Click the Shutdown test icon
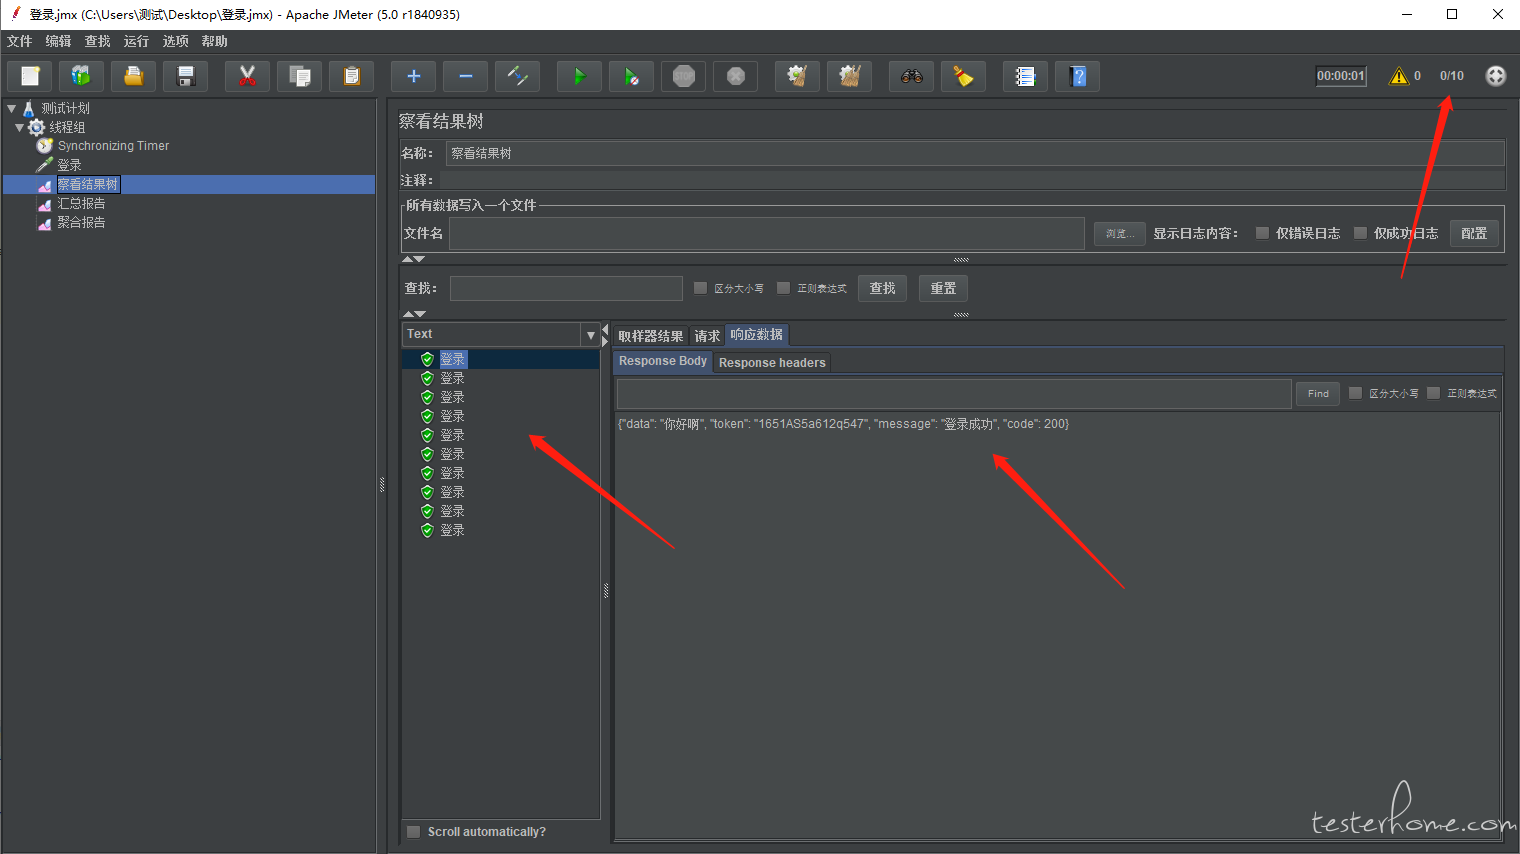Viewport: 1520px width, 854px height. pyautogui.click(x=735, y=76)
